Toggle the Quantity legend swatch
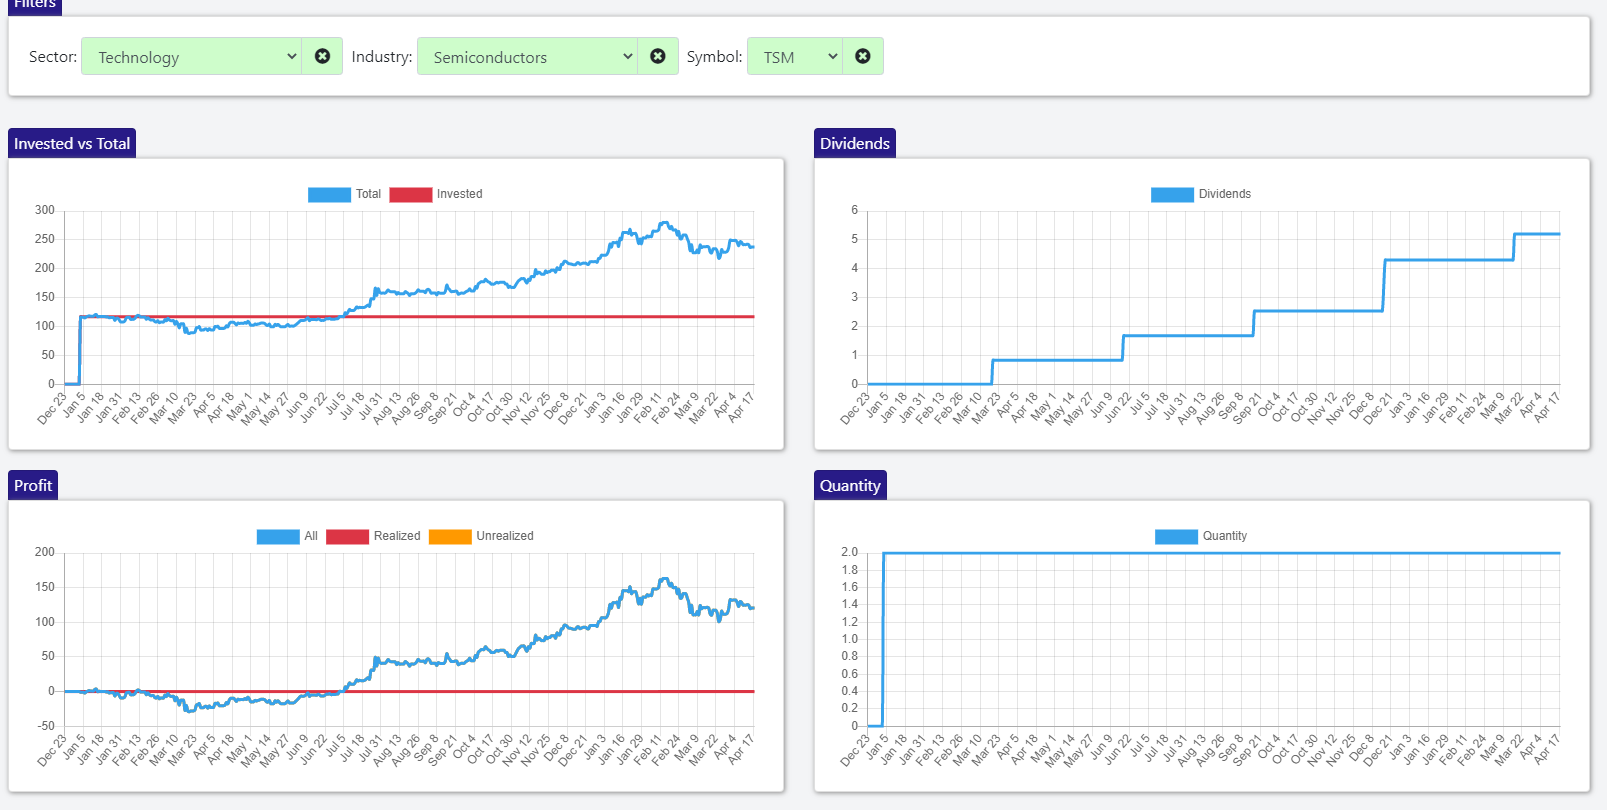This screenshot has width=1607, height=810. pyautogui.click(x=1176, y=536)
